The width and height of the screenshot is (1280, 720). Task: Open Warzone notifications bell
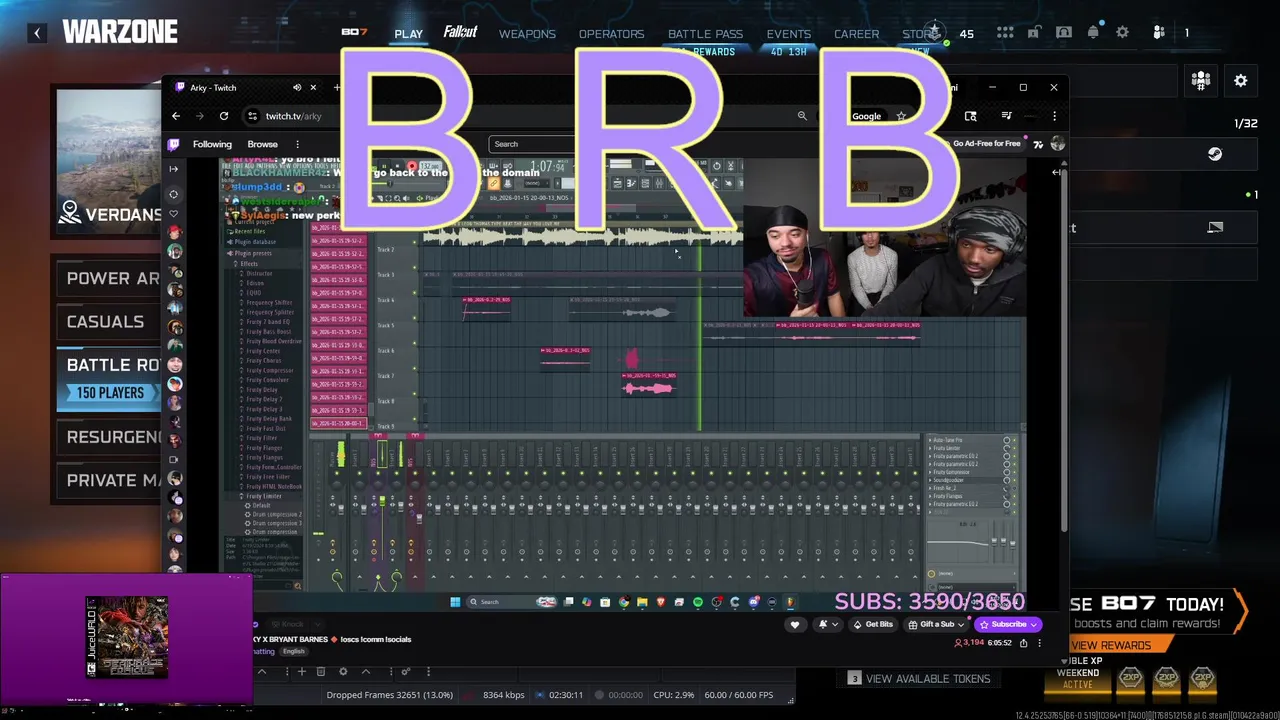click(x=1093, y=32)
